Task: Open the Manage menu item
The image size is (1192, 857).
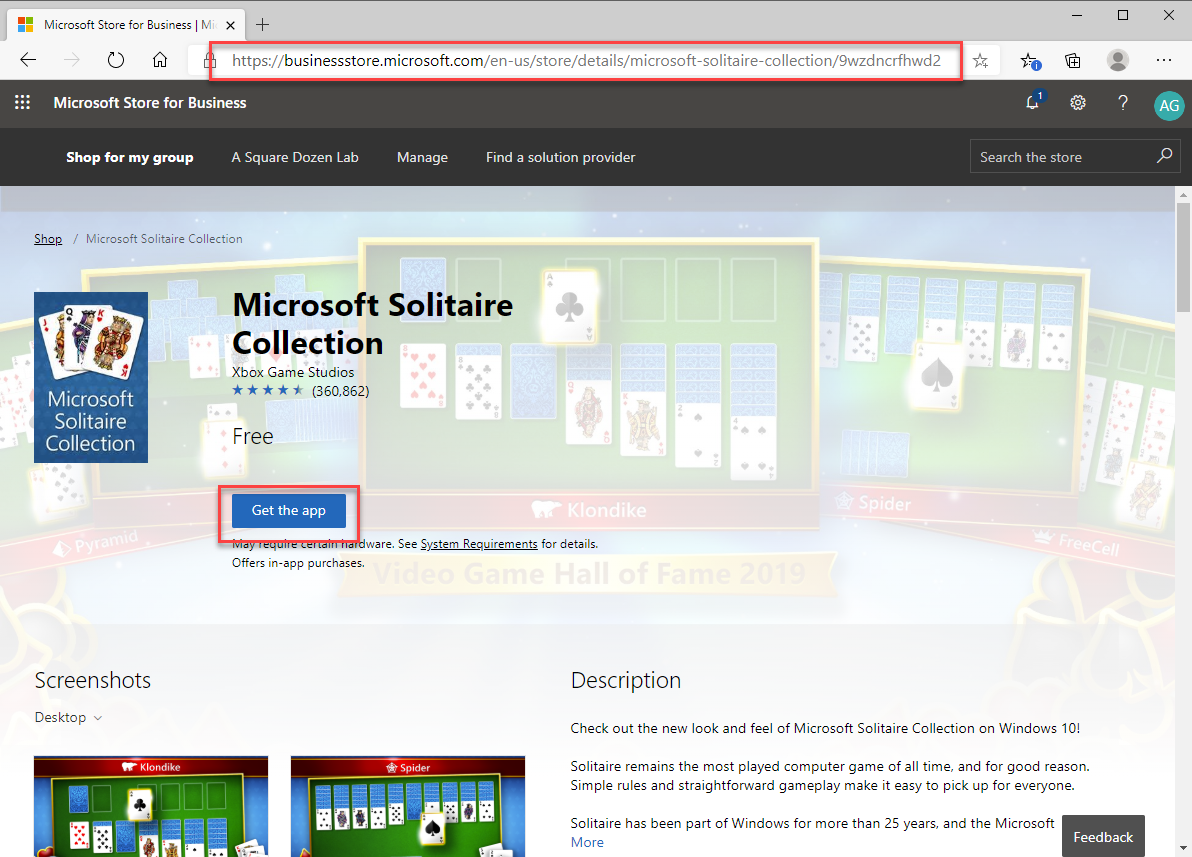Action: pyautogui.click(x=423, y=157)
